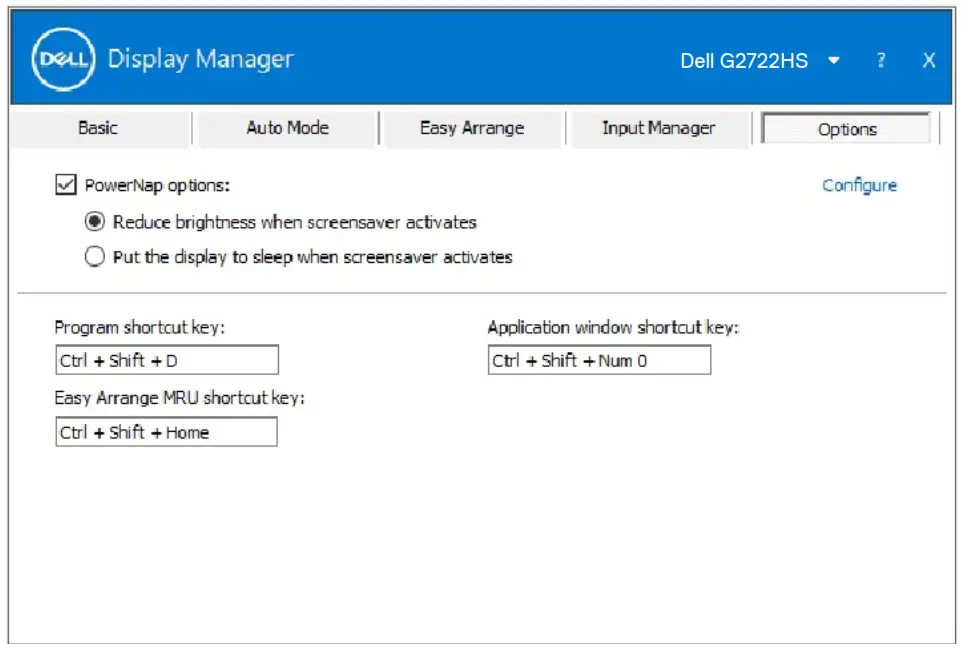Close the Display Manager window

point(928,60)
